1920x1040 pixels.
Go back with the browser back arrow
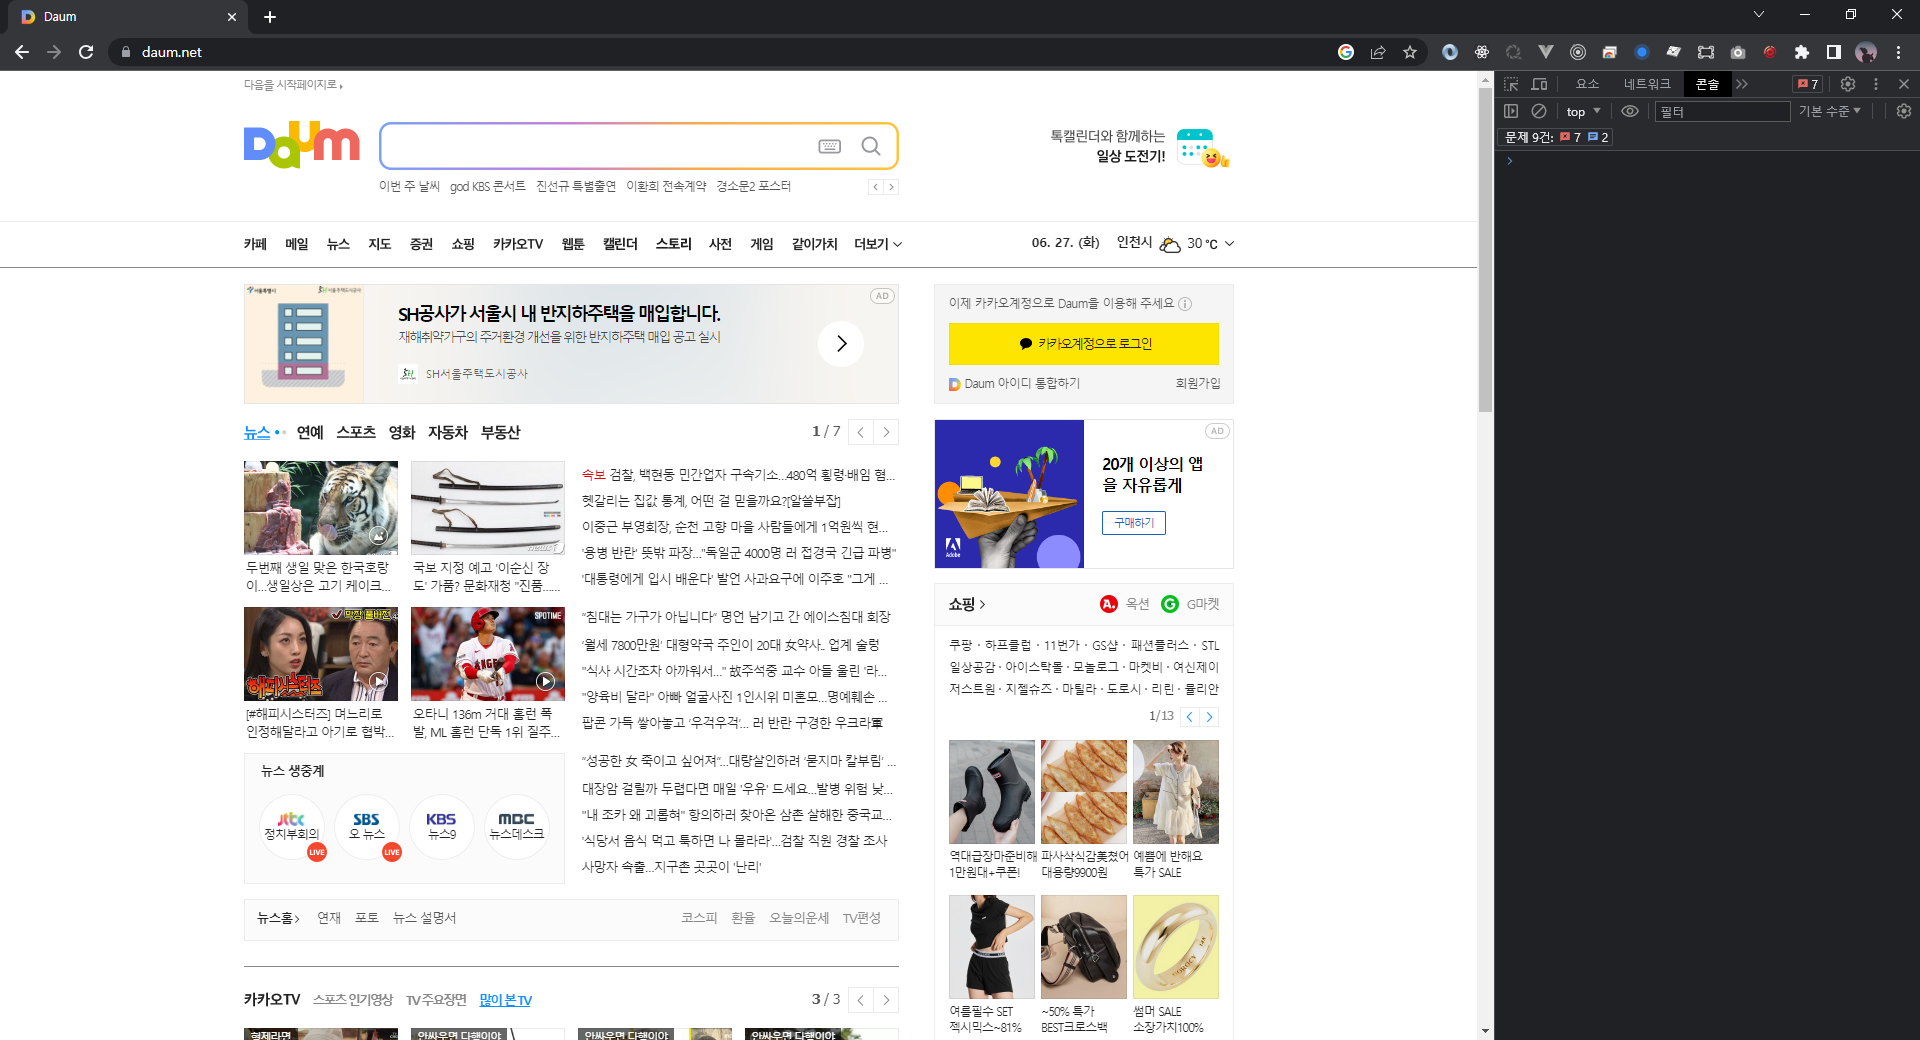pos(22,52)
